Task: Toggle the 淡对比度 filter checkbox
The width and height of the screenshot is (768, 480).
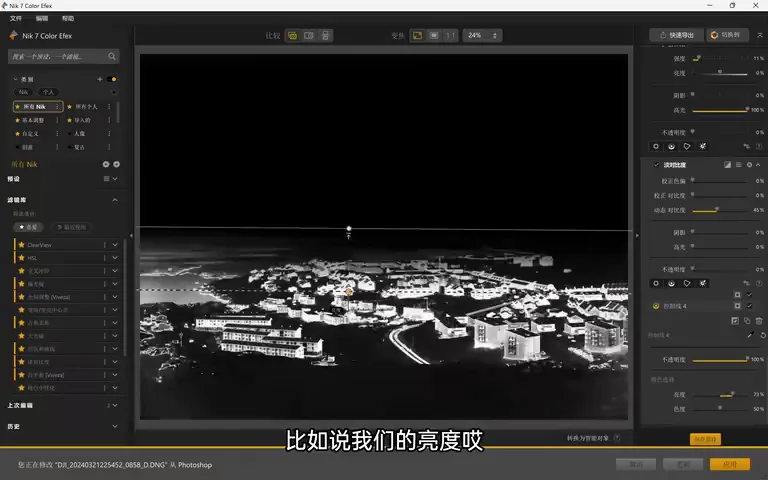Action: (656, 165)
